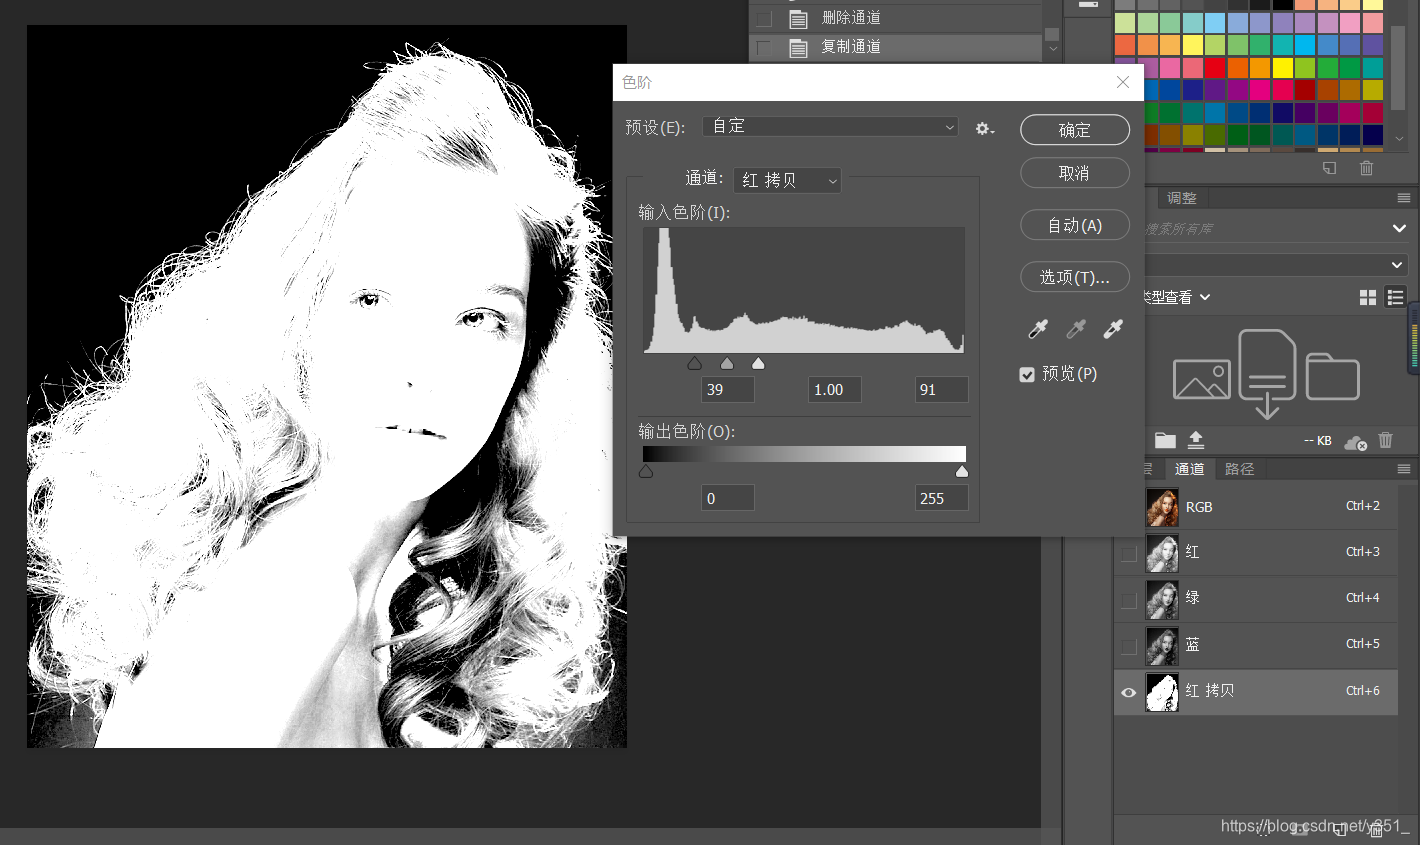The height and width of the screenshot is (845, 1420).
Task: Click the input shadow field showing 39
Action: [728, 390]
